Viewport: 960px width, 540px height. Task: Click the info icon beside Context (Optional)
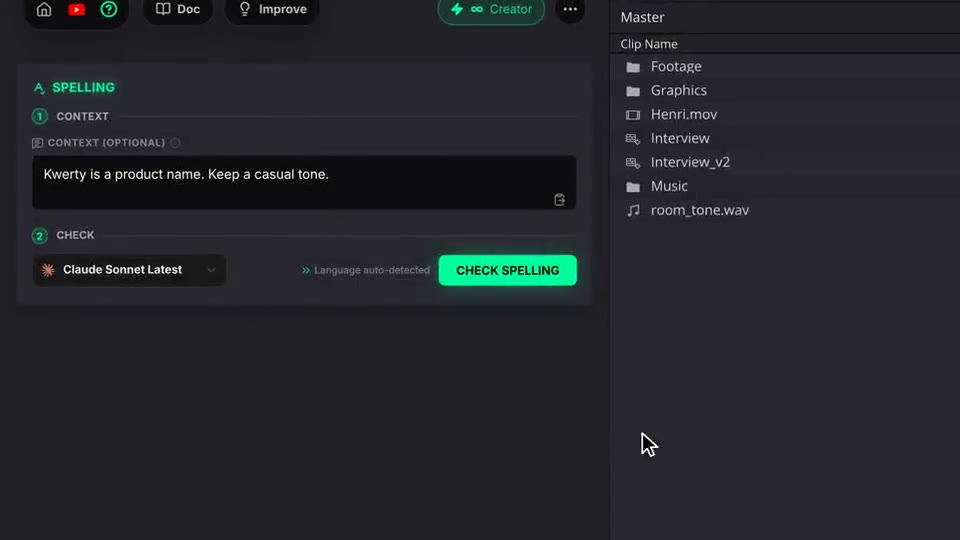point(175,143)
